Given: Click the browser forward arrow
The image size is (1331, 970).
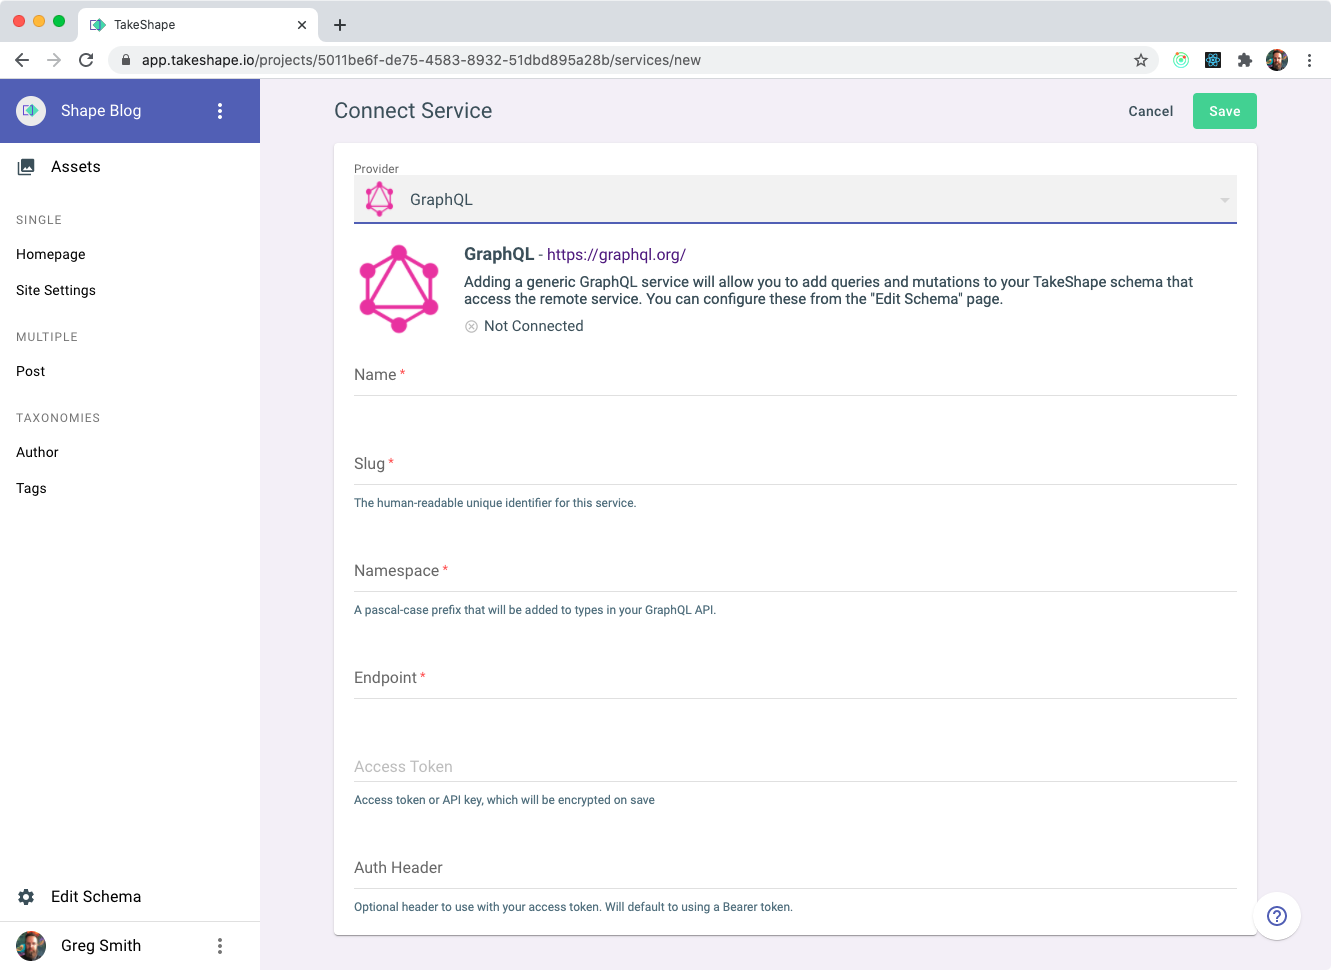Looking at the screenshot, I should (x=54, y=60).
